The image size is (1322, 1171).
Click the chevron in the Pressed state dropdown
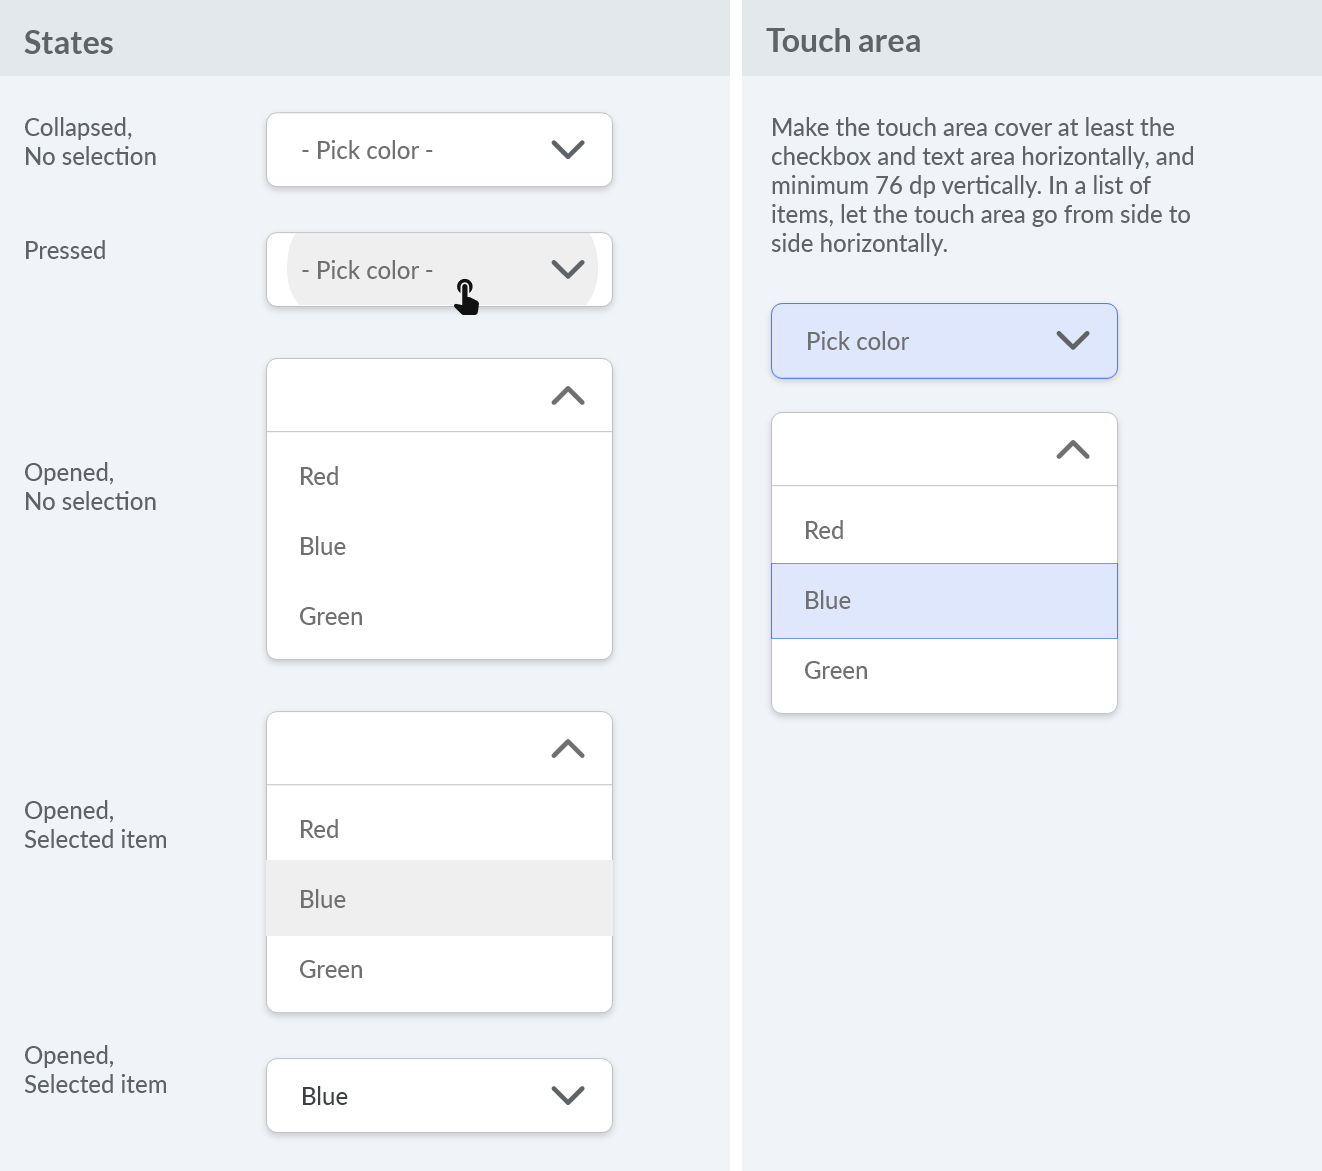[x=568, y=270]
